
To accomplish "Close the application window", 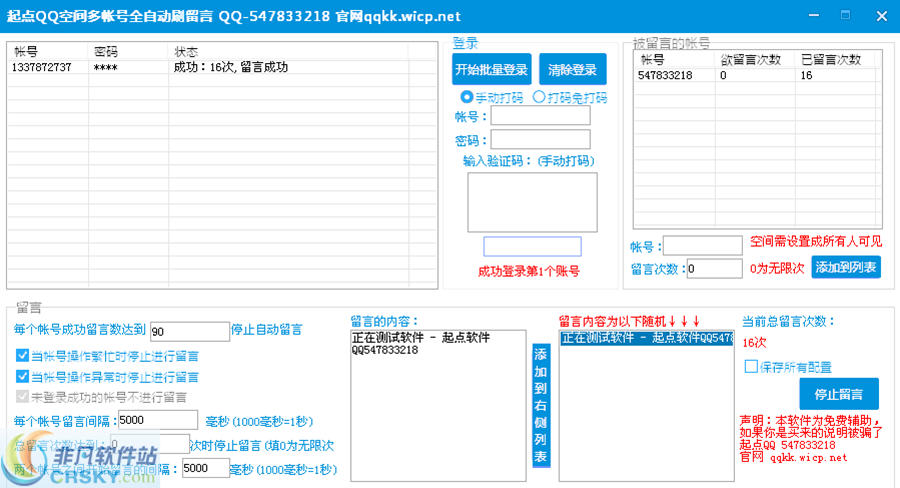I will tap(882, 16).
